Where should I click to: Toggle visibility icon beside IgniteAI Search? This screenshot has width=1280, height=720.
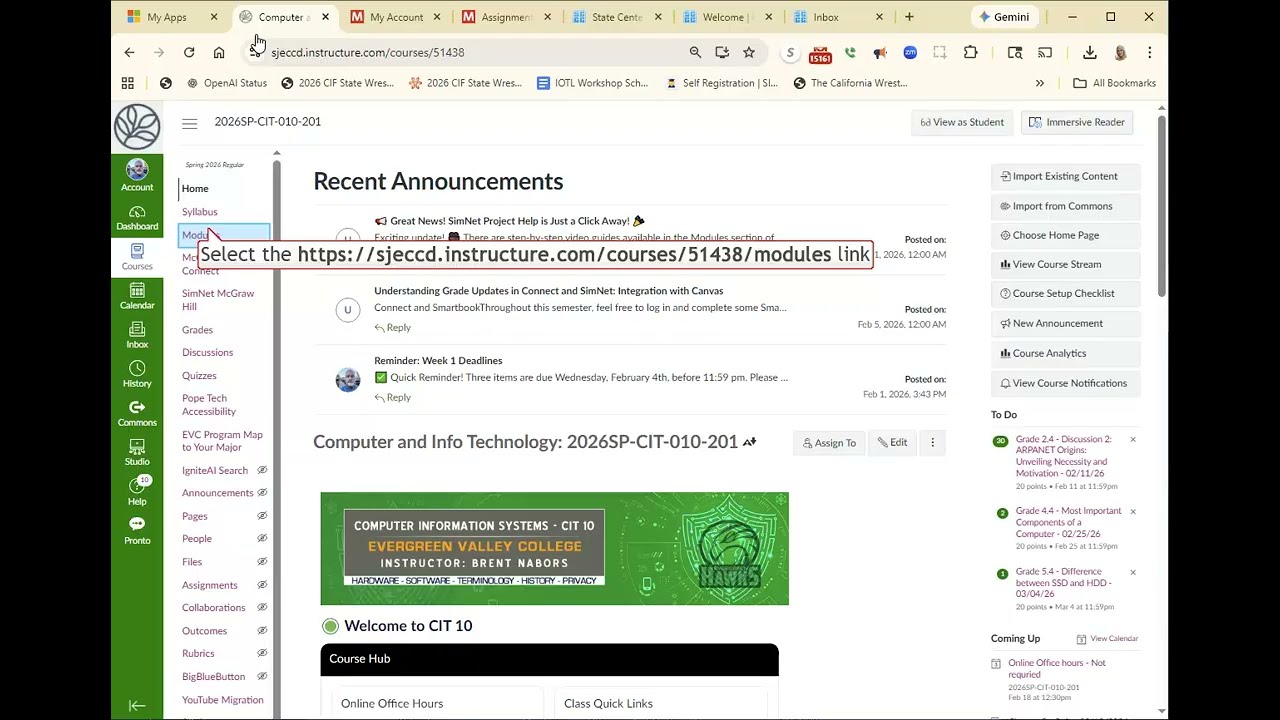[262, 470]
